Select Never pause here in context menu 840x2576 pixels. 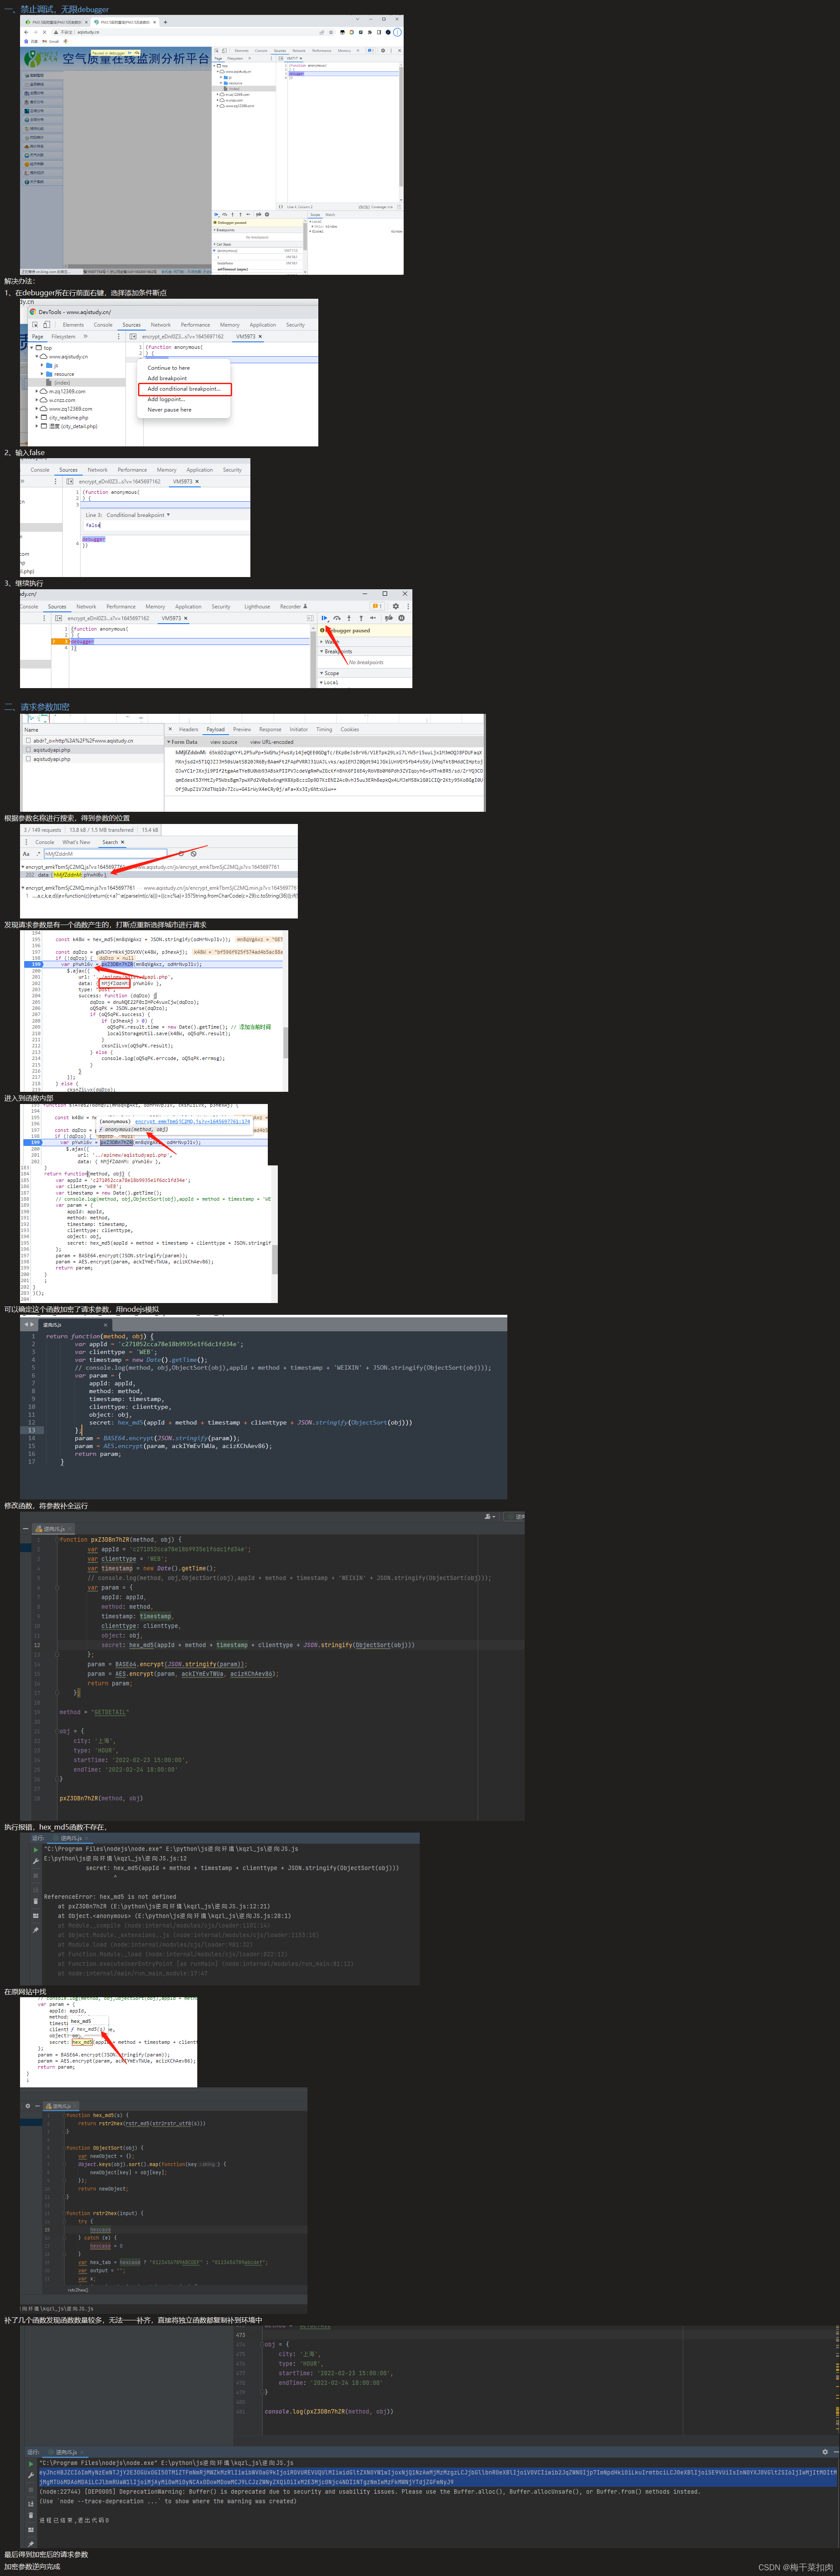coord(170,410)
